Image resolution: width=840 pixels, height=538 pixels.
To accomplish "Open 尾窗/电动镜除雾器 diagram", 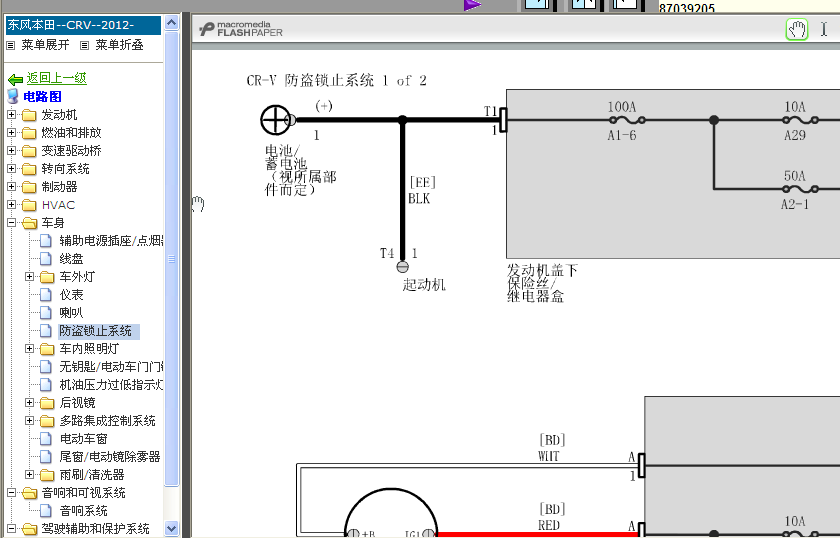I will [110, 457].
